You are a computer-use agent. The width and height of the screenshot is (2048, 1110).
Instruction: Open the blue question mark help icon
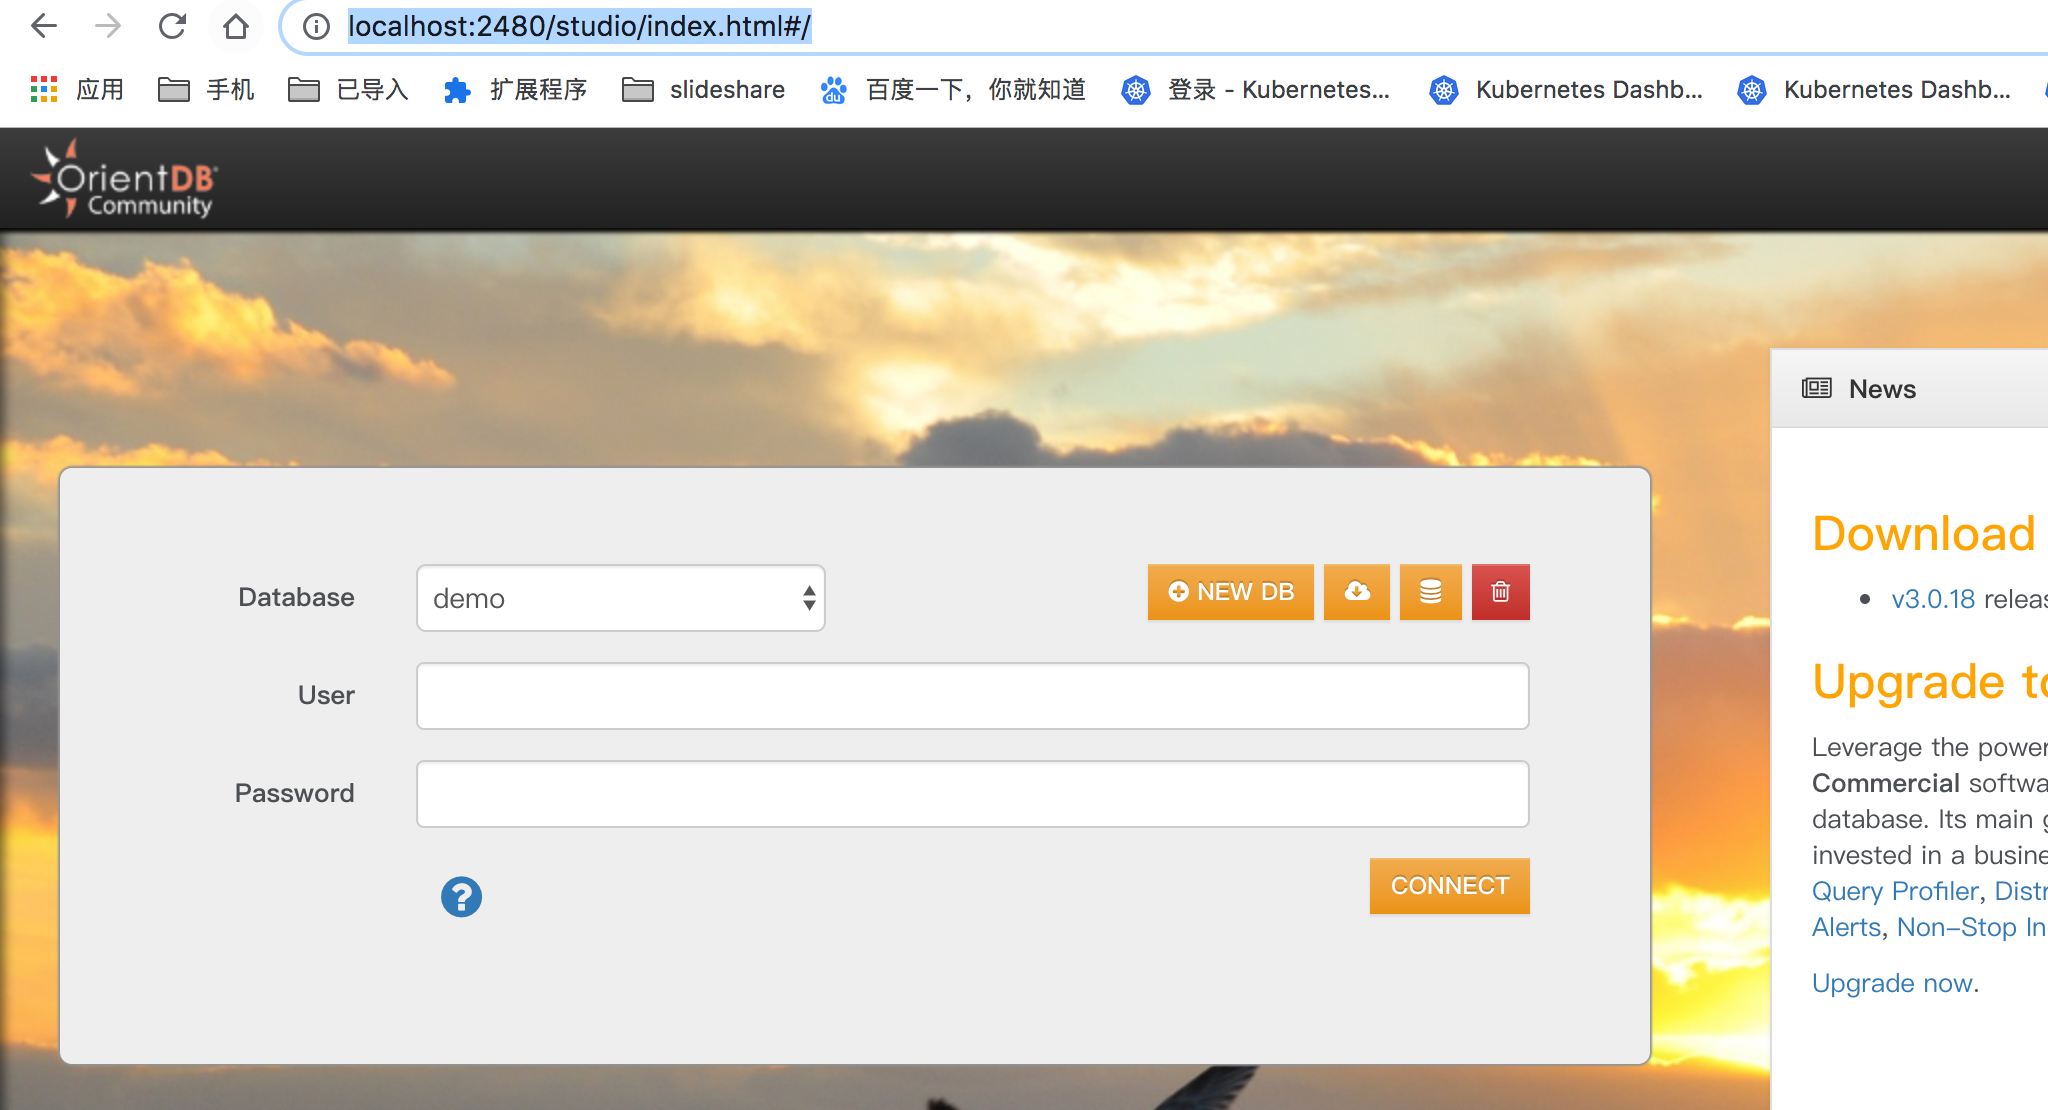tap(461, 897)
